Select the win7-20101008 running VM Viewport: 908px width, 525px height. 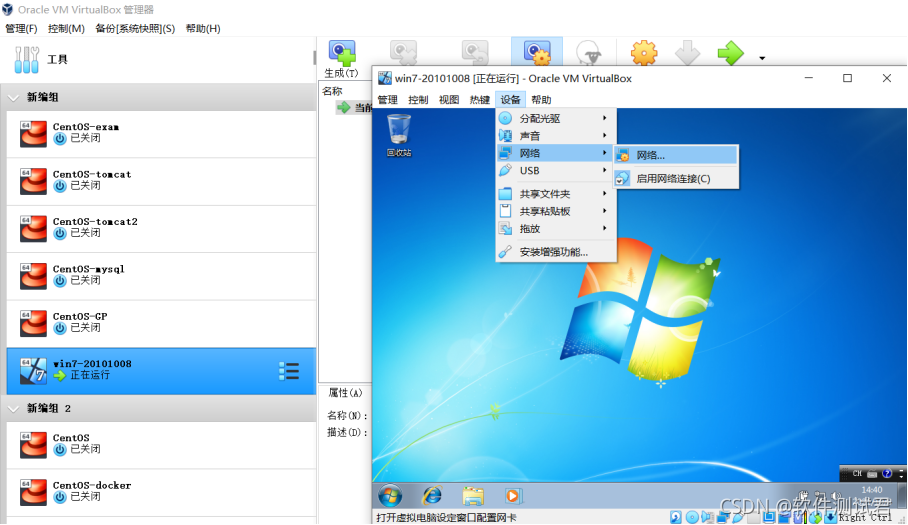click(x=161, y=371)
